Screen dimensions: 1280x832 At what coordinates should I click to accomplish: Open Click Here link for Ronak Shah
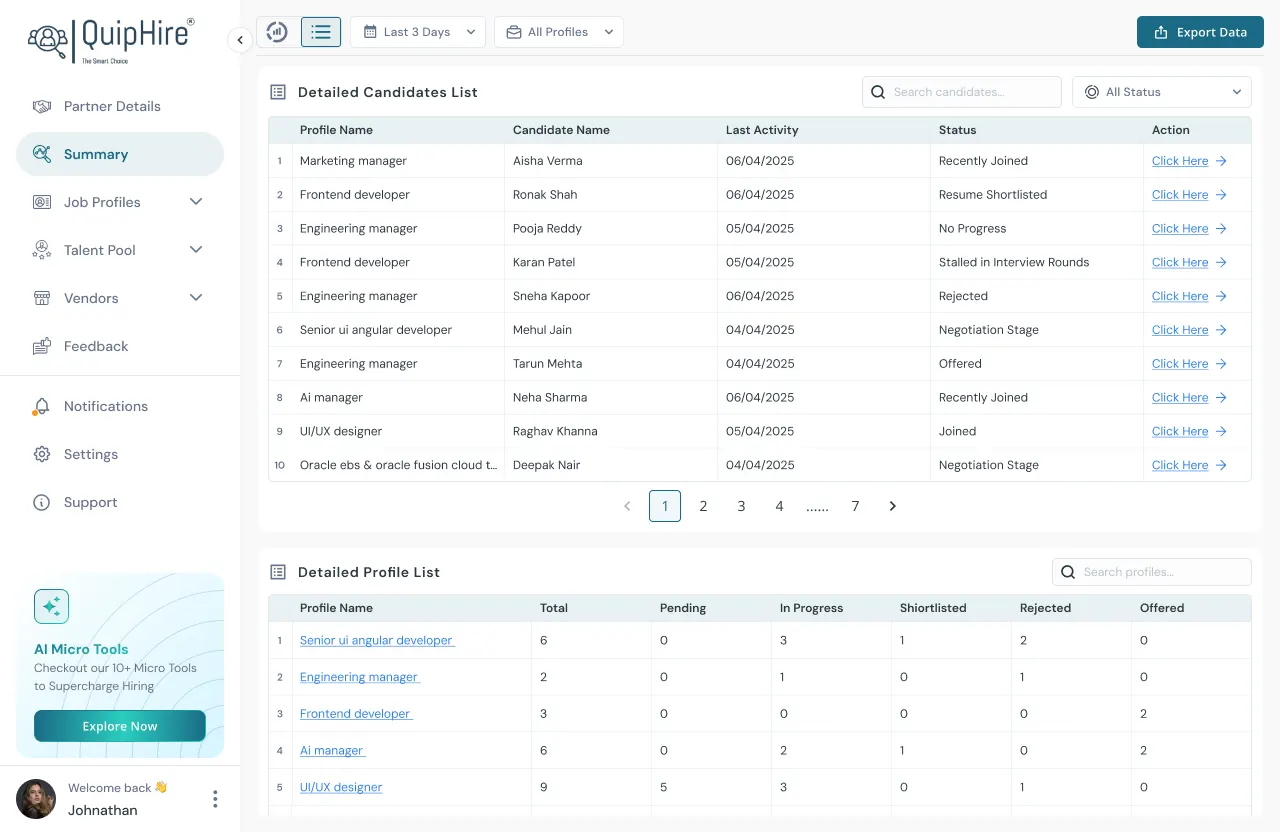[1180, 195]
